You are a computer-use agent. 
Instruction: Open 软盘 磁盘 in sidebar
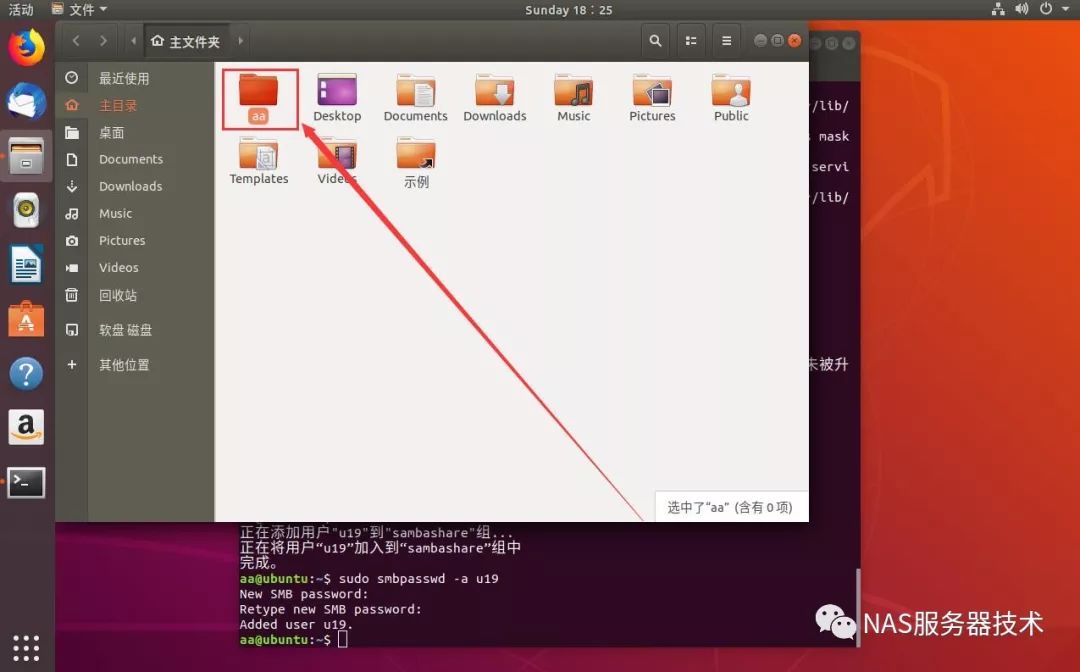pyautogui.click(x=134, y=330)
